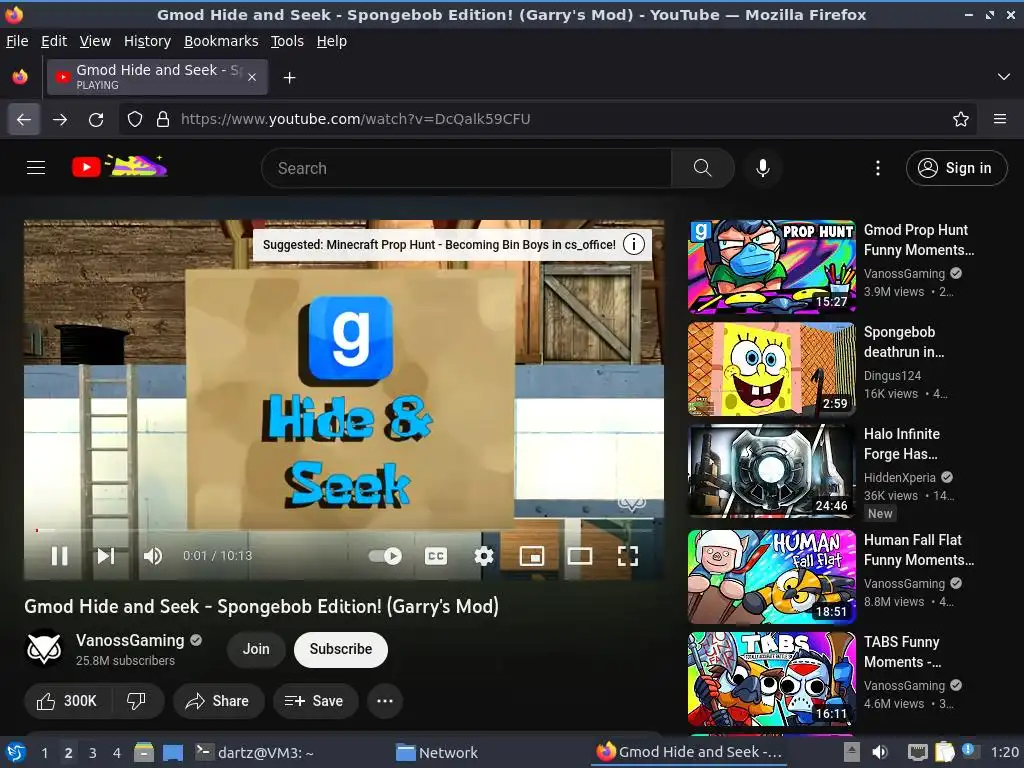This screenshot has width=1024, height=768.
Task: Switch to workspace 3 in taskbar
Action: click(x=93, y=753)
